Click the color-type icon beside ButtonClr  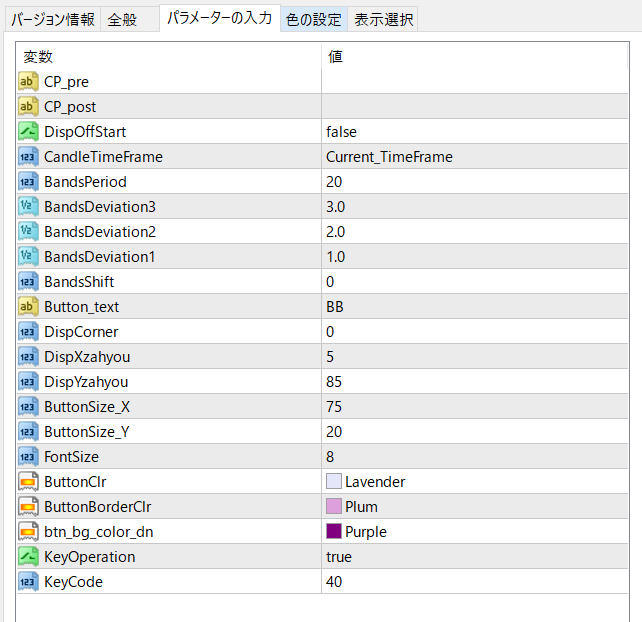tap(28, 482)
